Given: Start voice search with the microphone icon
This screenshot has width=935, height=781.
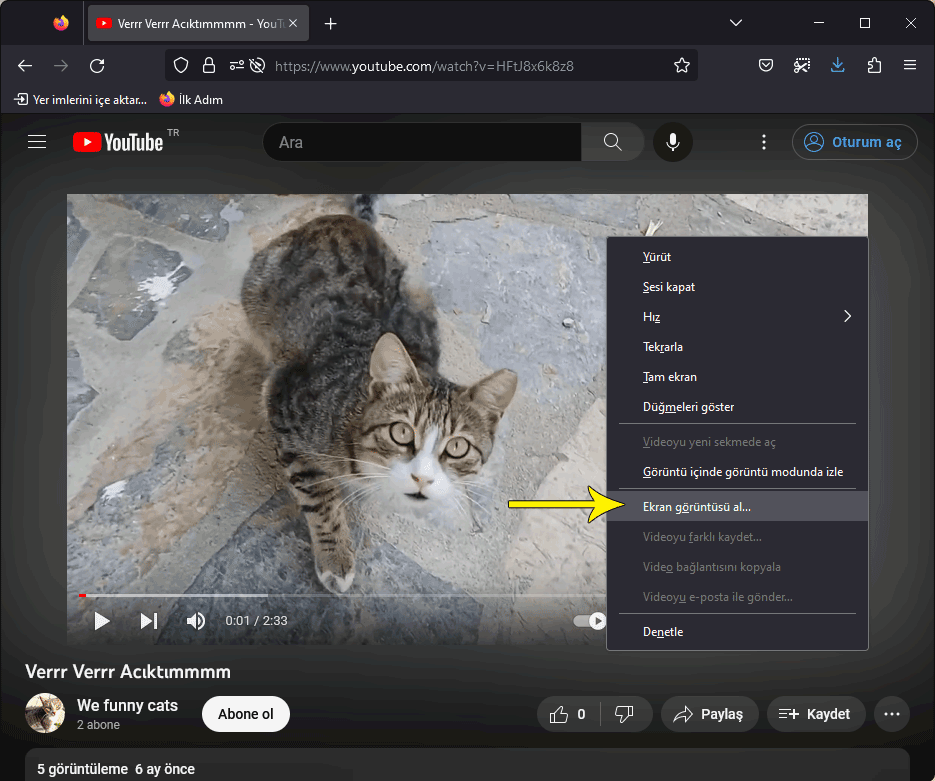Looking at the screenshot, I should tap(673, 142).
